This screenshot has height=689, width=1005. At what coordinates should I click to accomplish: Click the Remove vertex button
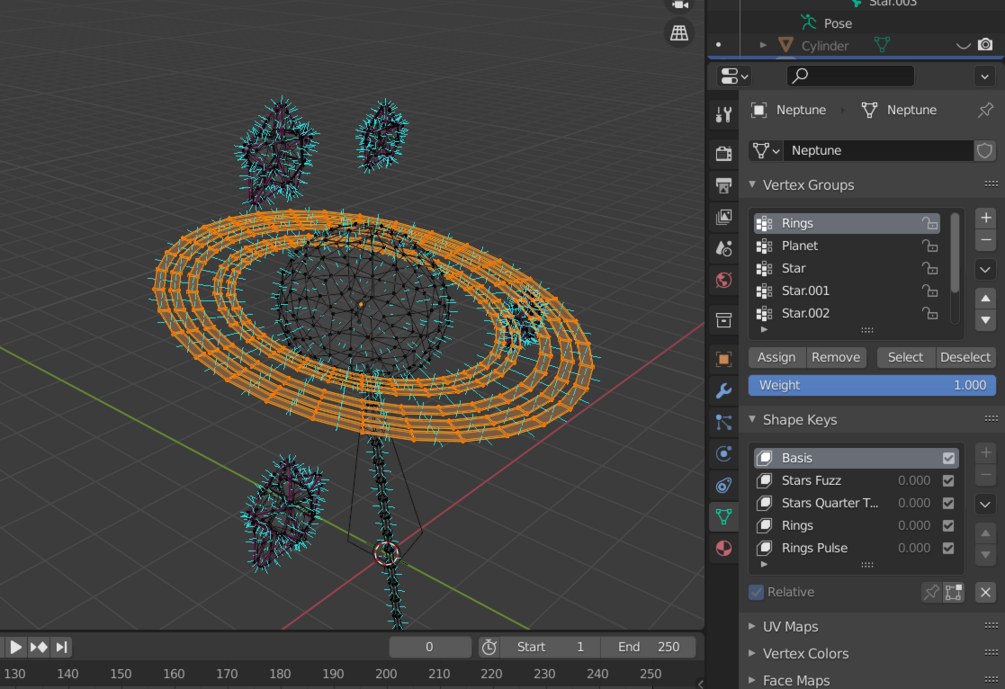(836, 357)
